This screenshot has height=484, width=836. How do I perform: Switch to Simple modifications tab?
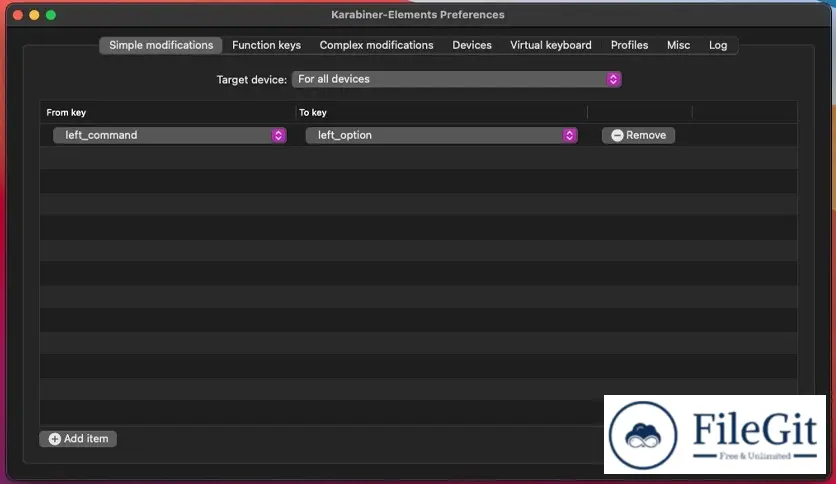tap(160, 45)
